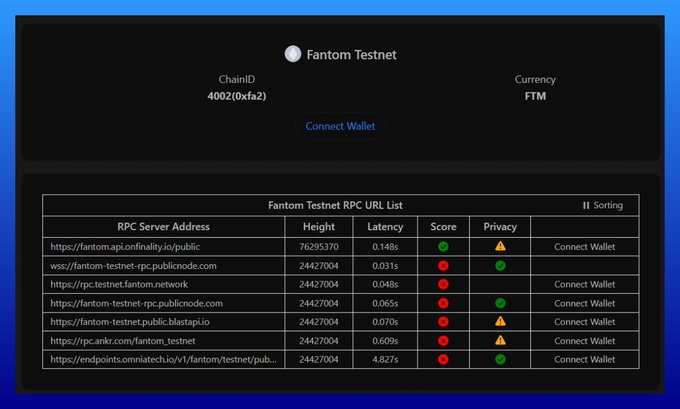This screenshot has width=680, height=409.
Task: Click the latency value 4.827s
Action: coord(385,360)
